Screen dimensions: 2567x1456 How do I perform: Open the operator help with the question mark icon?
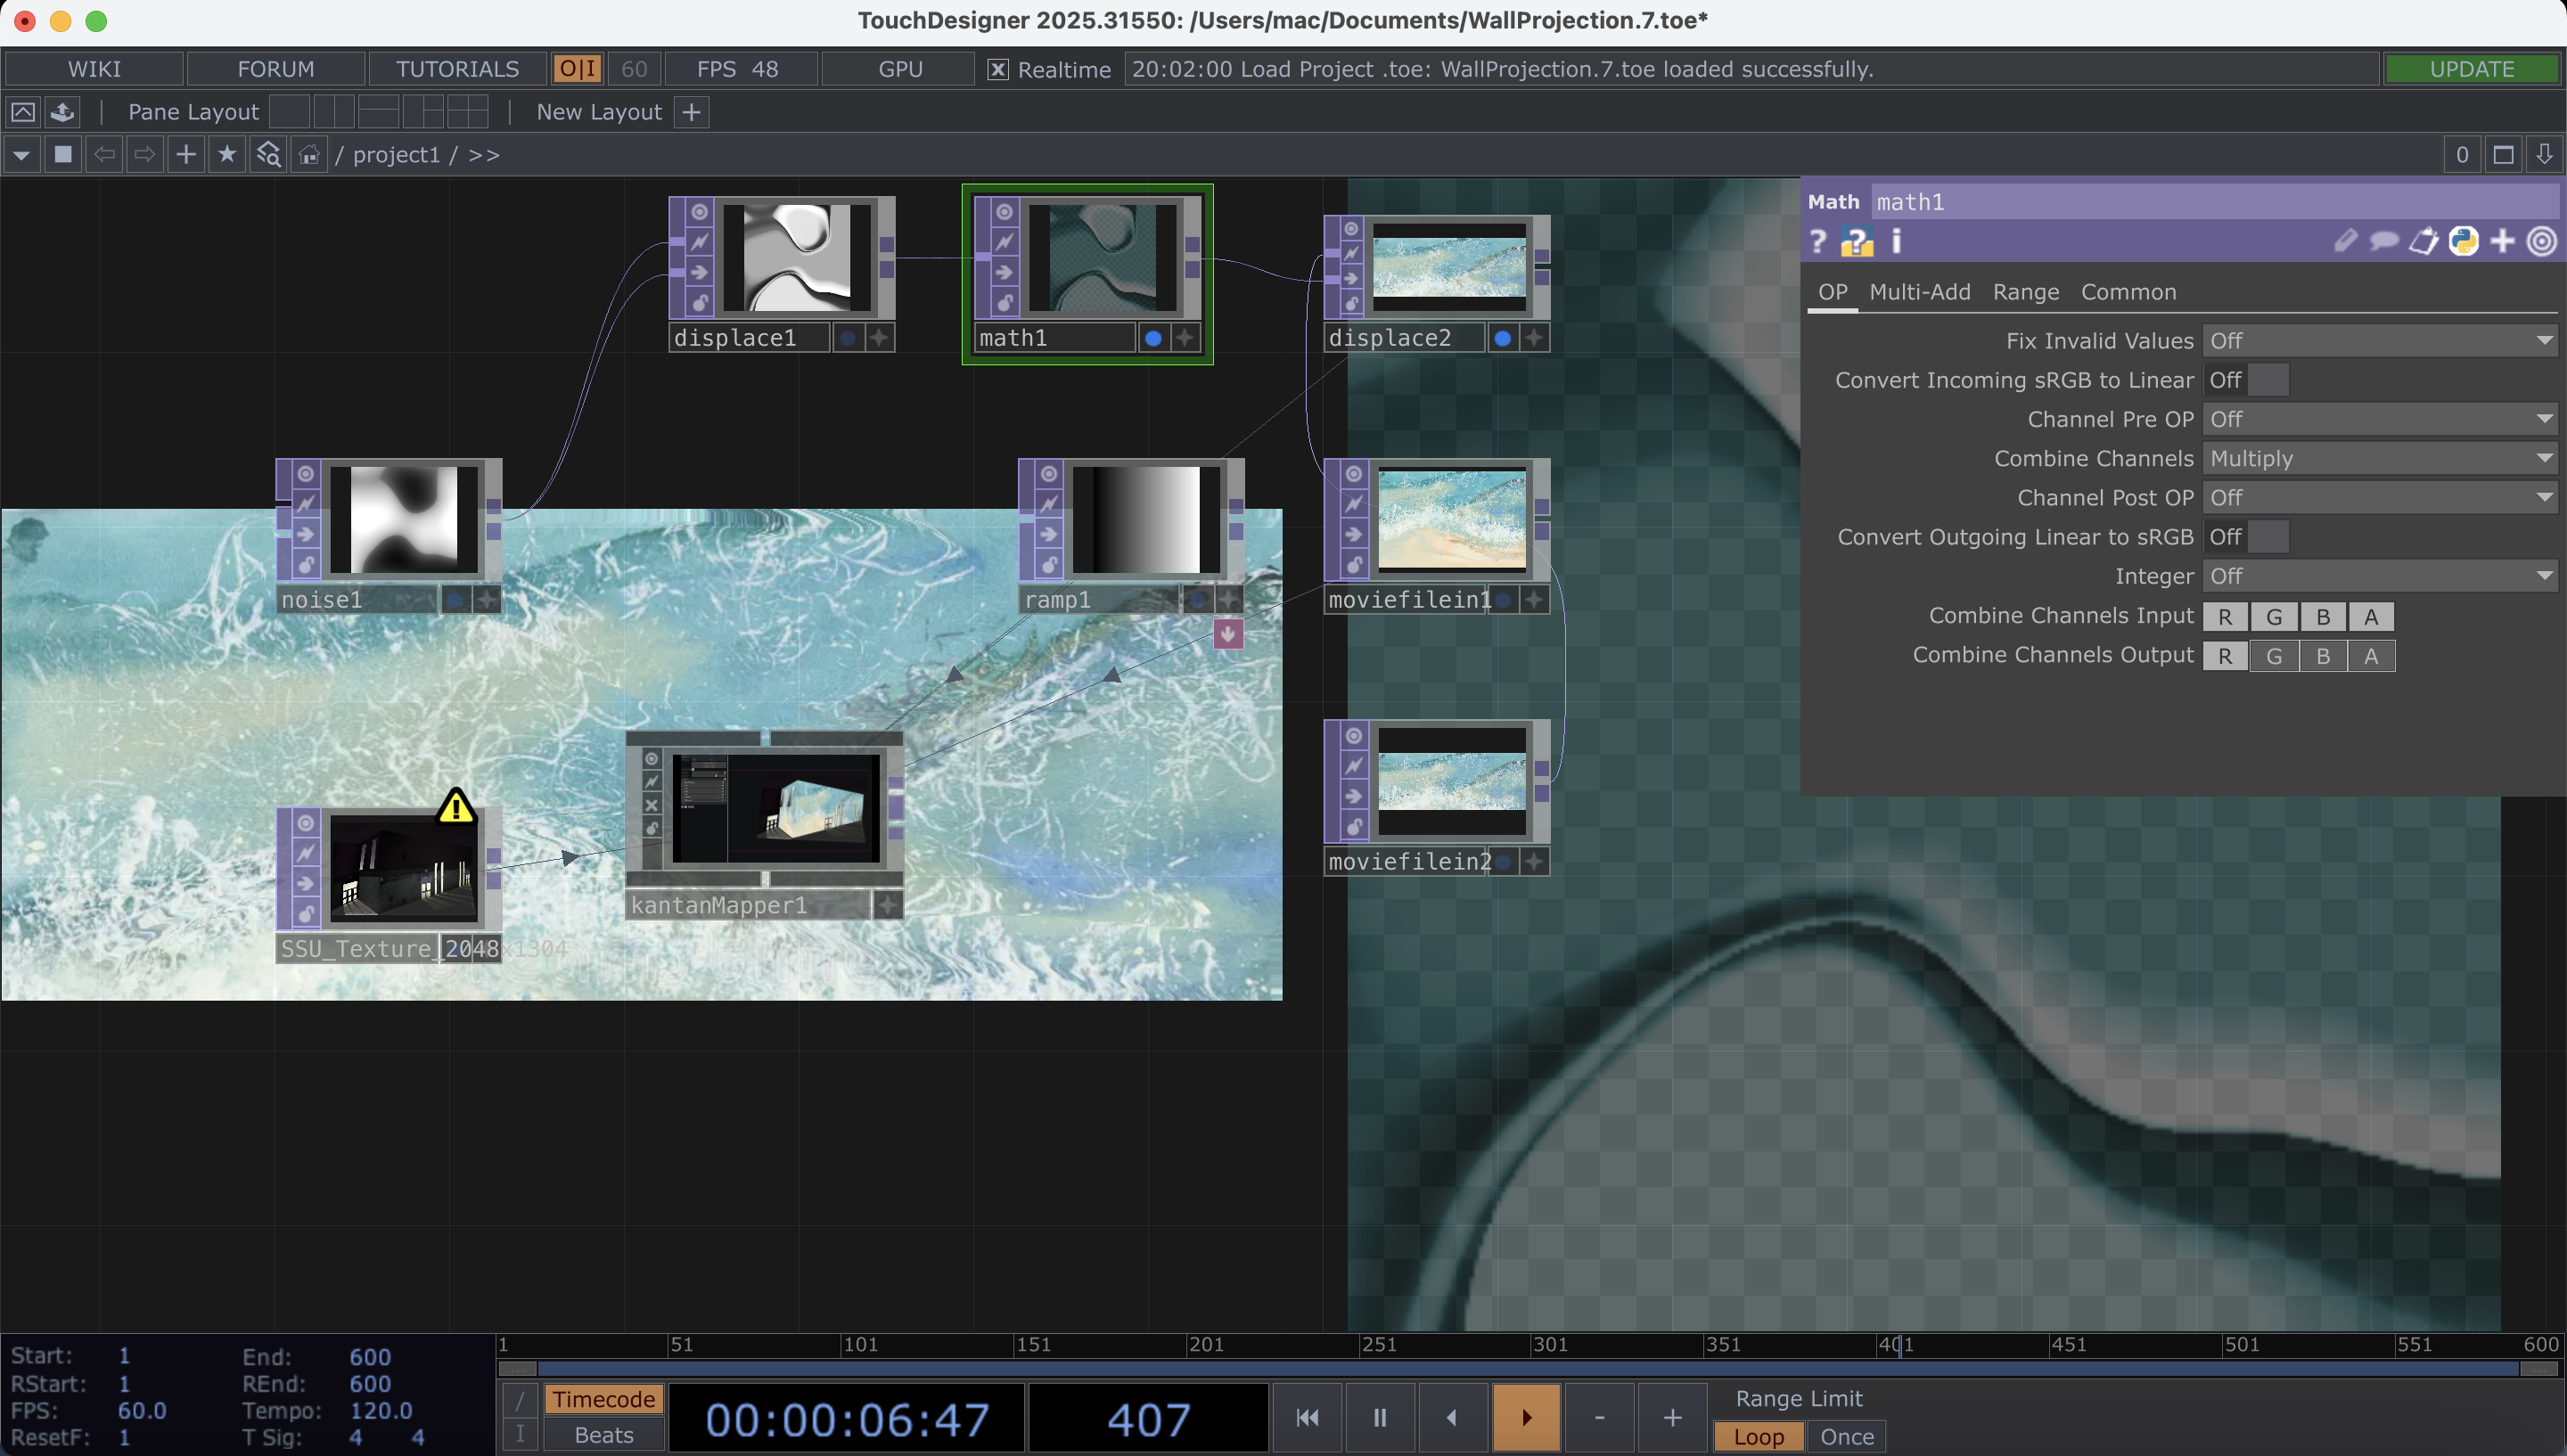(1817, 240)
